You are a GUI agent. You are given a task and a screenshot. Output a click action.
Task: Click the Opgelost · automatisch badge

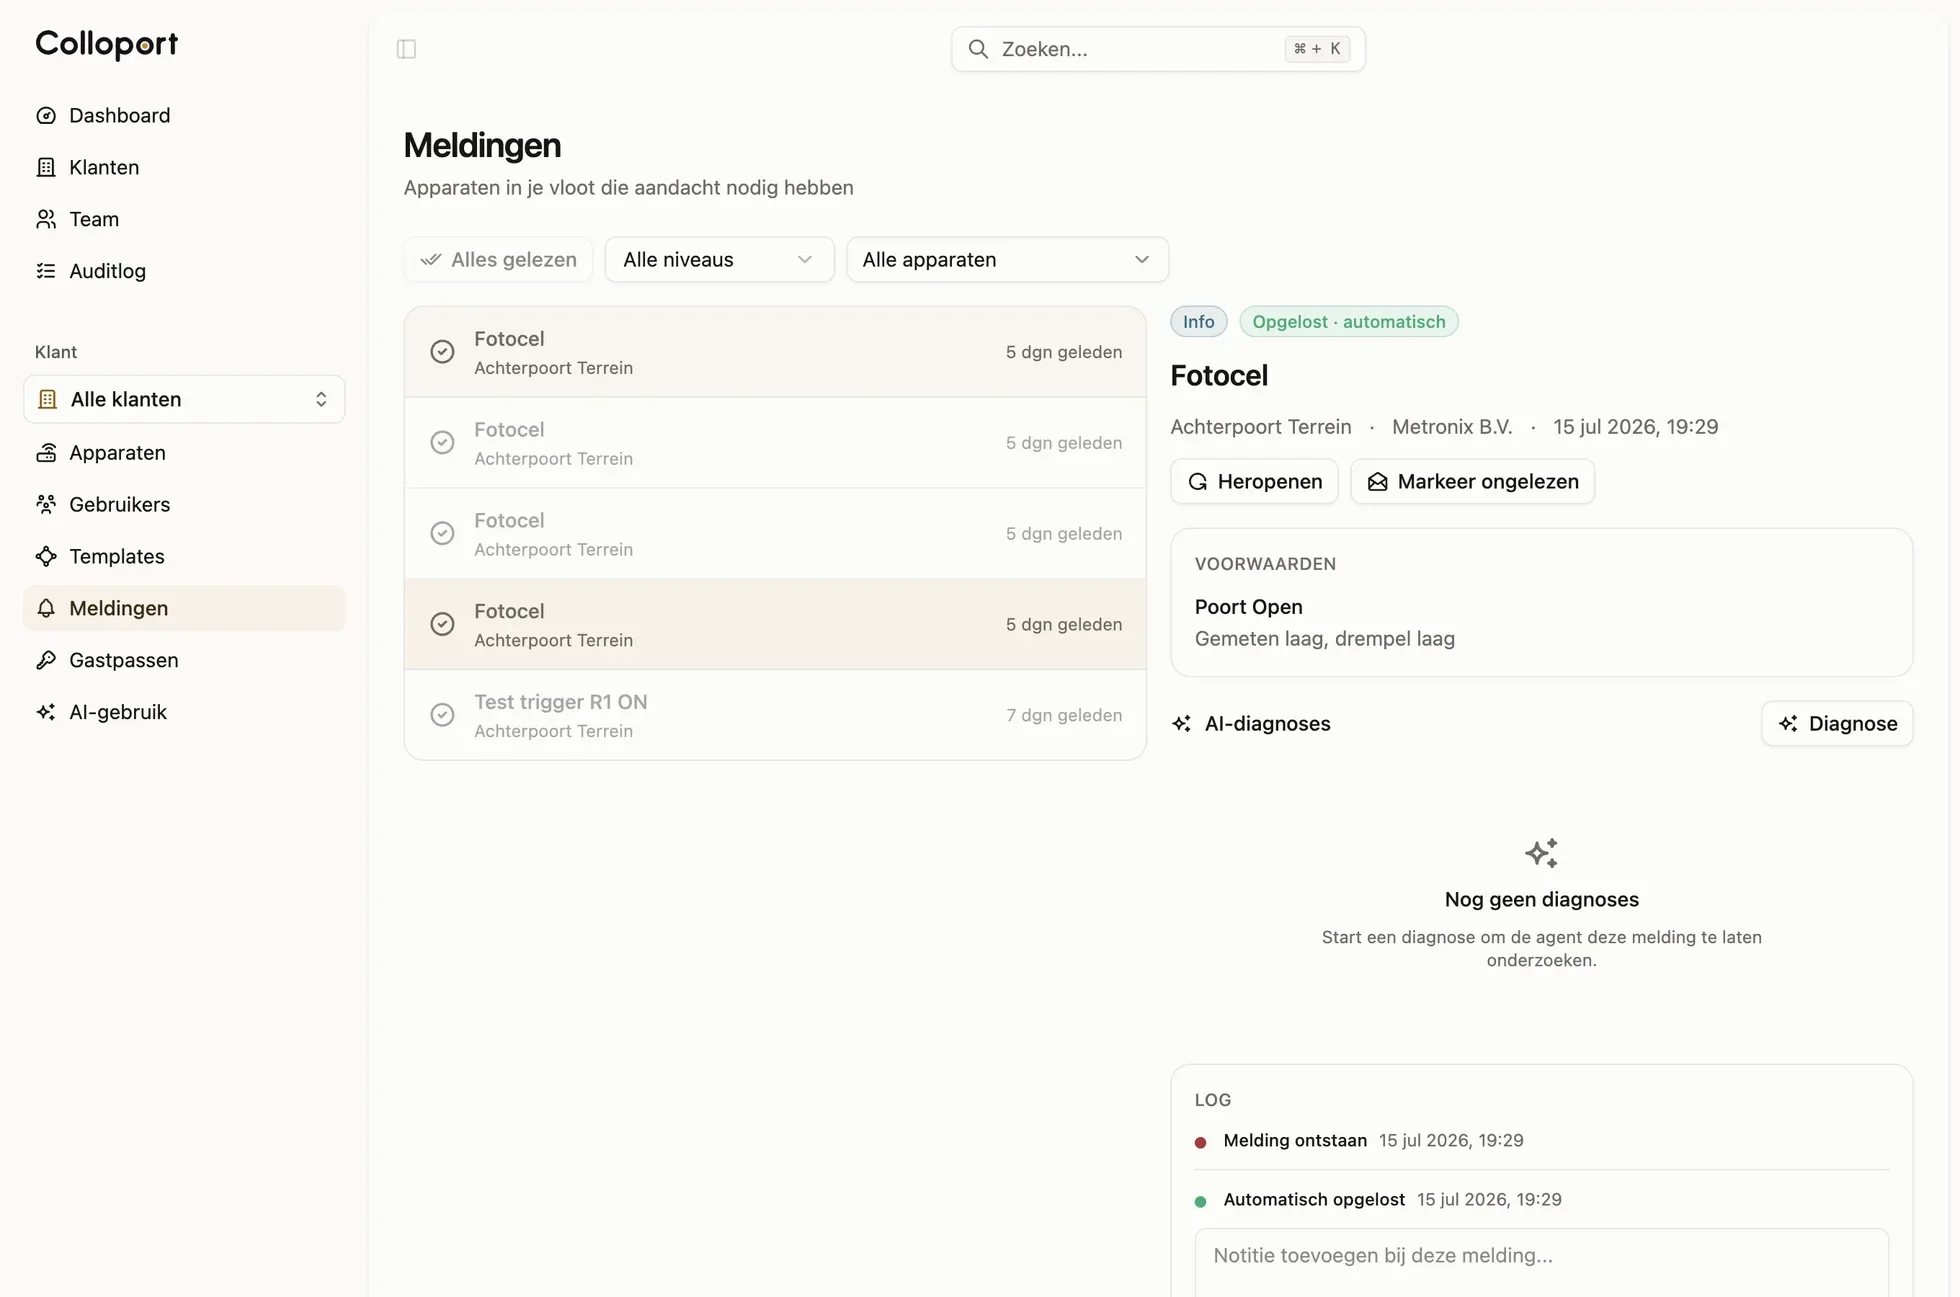[x=1348, y=322]
